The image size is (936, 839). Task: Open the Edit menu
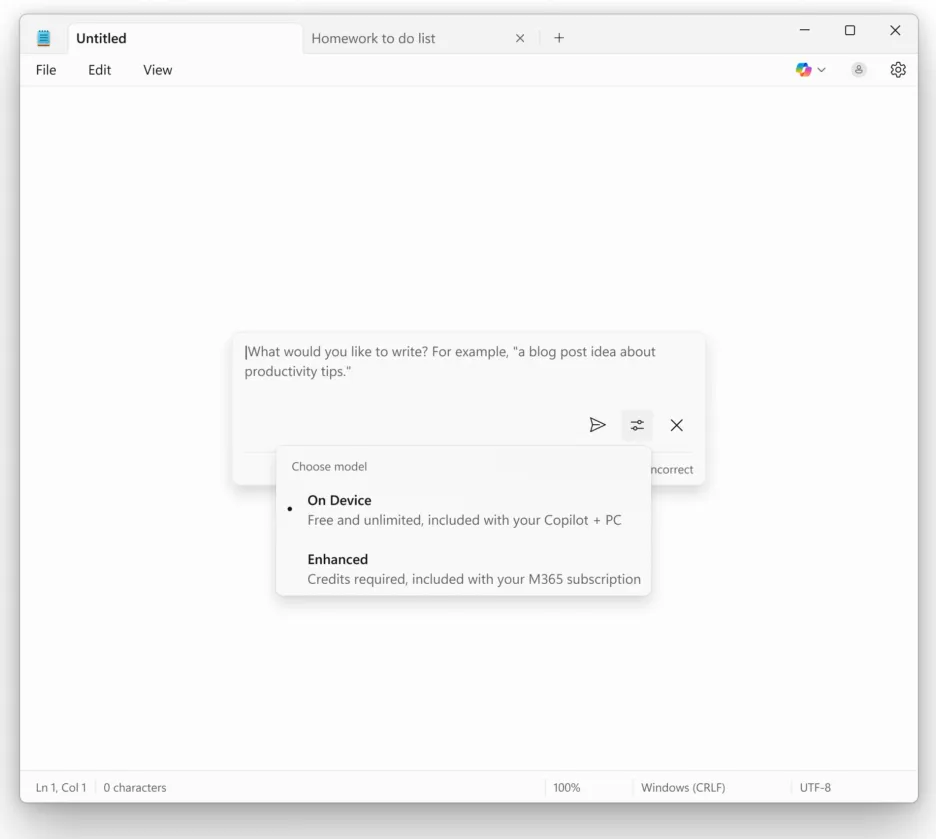coord(99,70)
